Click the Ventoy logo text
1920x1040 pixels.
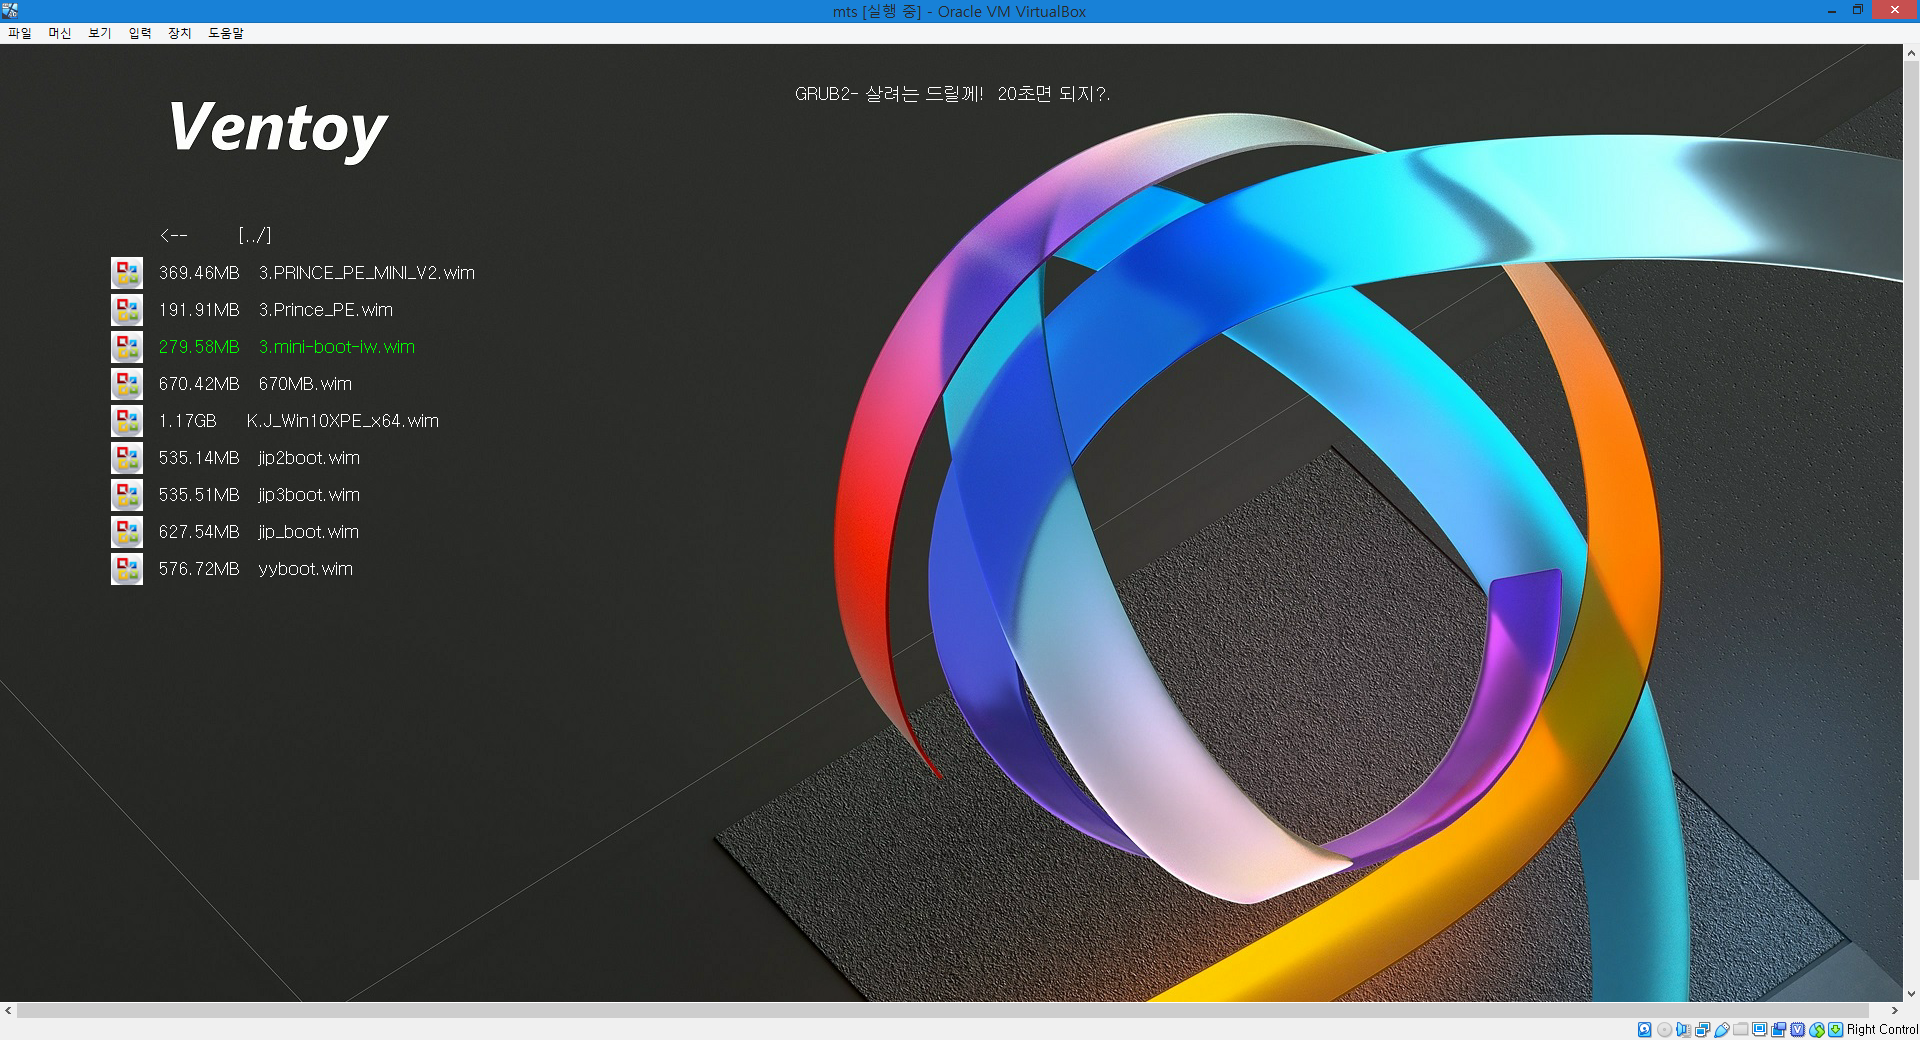point(277,129)
